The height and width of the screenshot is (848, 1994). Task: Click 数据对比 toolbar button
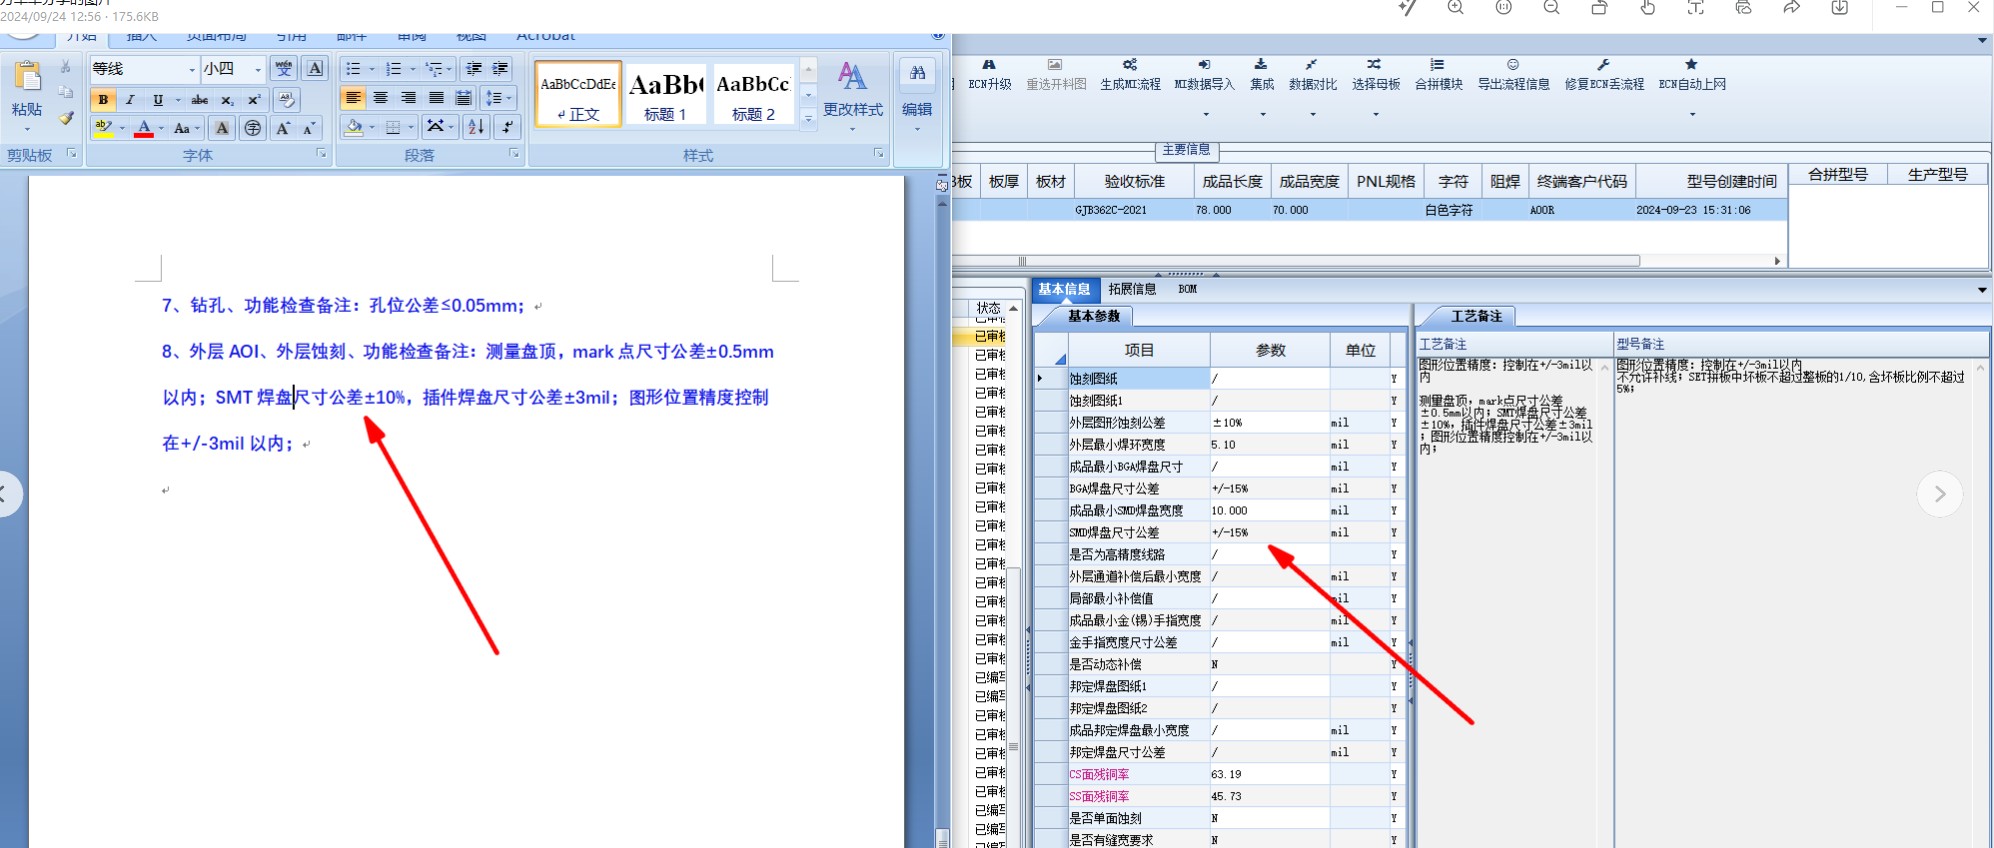(1312, 76)
